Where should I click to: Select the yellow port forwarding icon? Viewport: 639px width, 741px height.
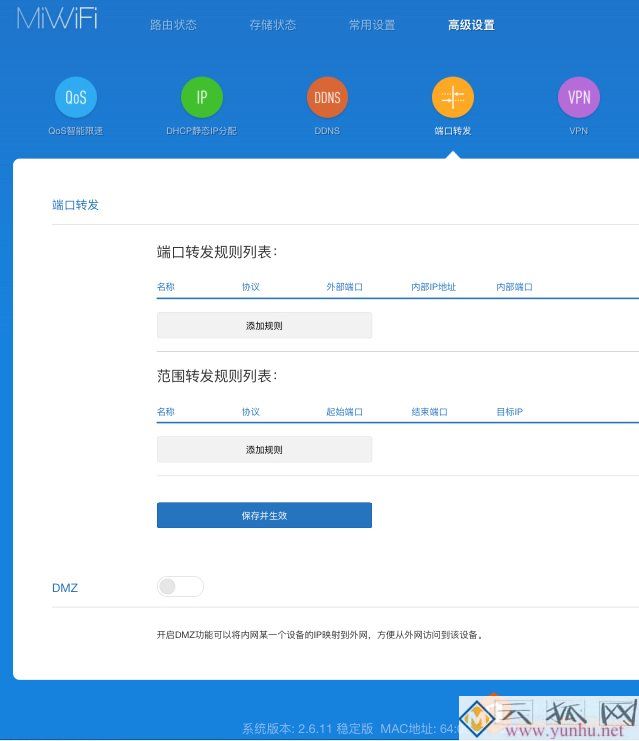pyautogui.click(x=453, y=97)
